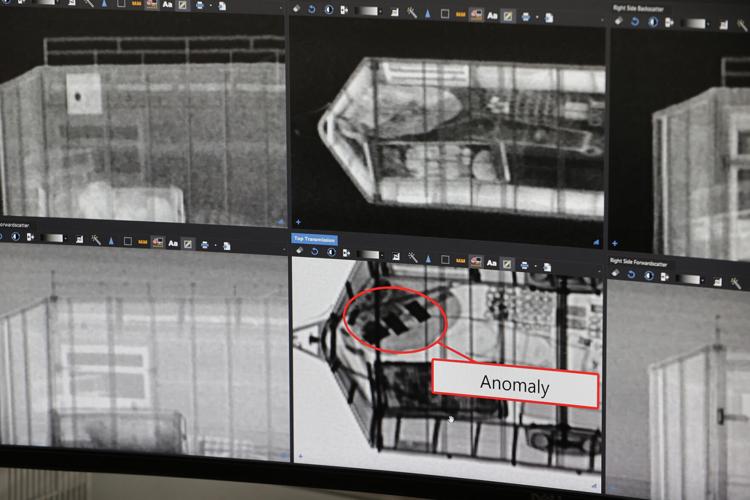Click flip image icon in lower left Forwardscatter toolbar

(x=30, y=237)
